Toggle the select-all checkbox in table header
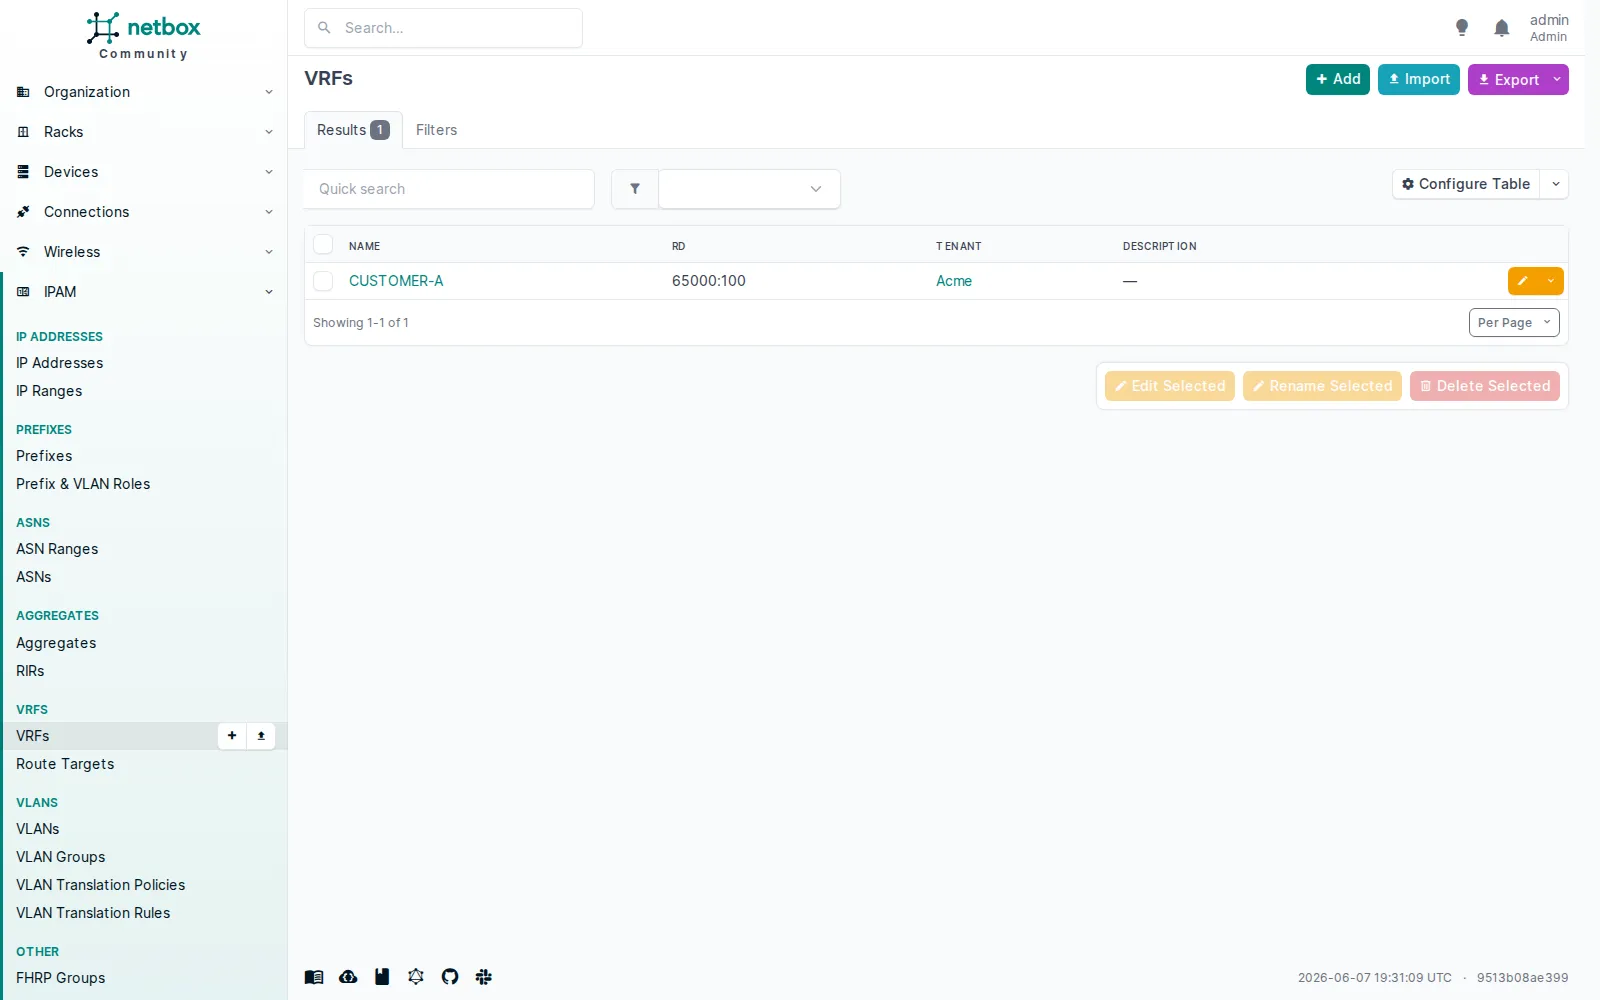This screenshot has width=1600, height=1000. coord(323,245)
